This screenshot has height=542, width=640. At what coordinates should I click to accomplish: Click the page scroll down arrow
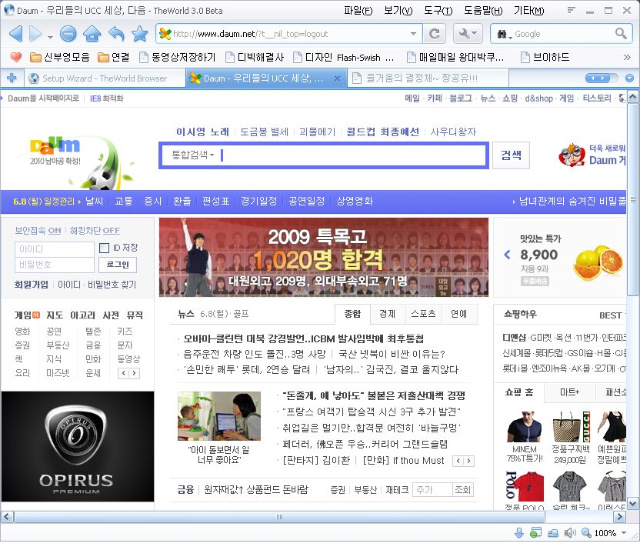point(632,504)
